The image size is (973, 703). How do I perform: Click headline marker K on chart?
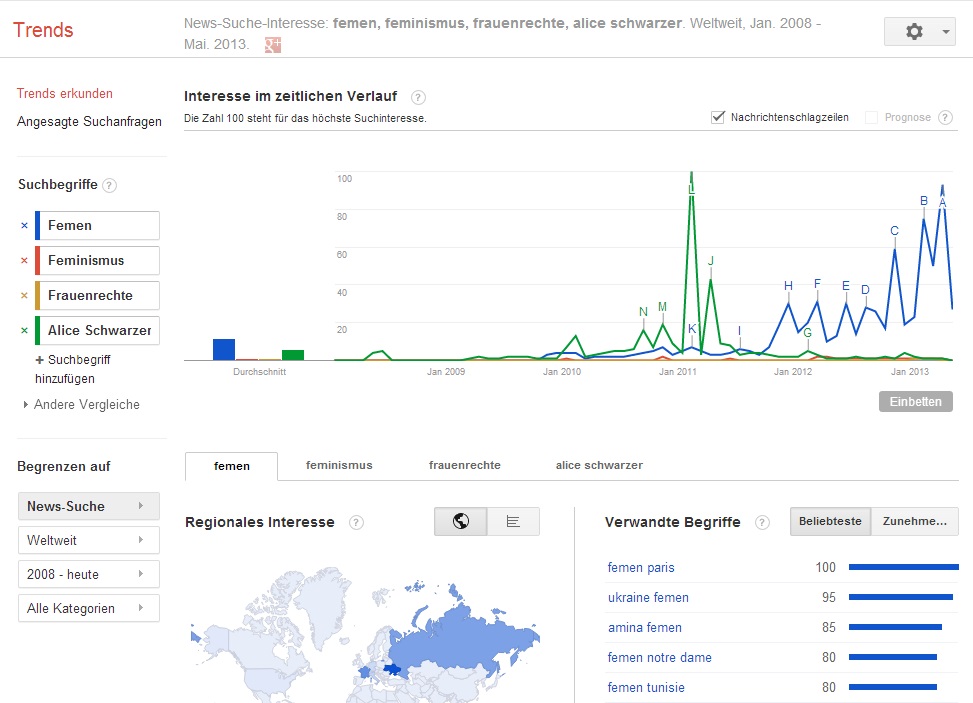coord(692,329)
